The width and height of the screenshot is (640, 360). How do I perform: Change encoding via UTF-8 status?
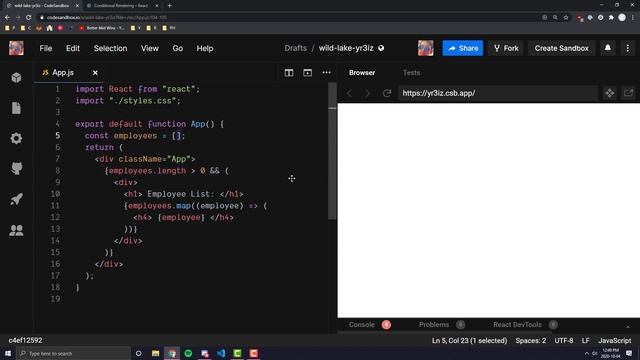pos(564,340)
